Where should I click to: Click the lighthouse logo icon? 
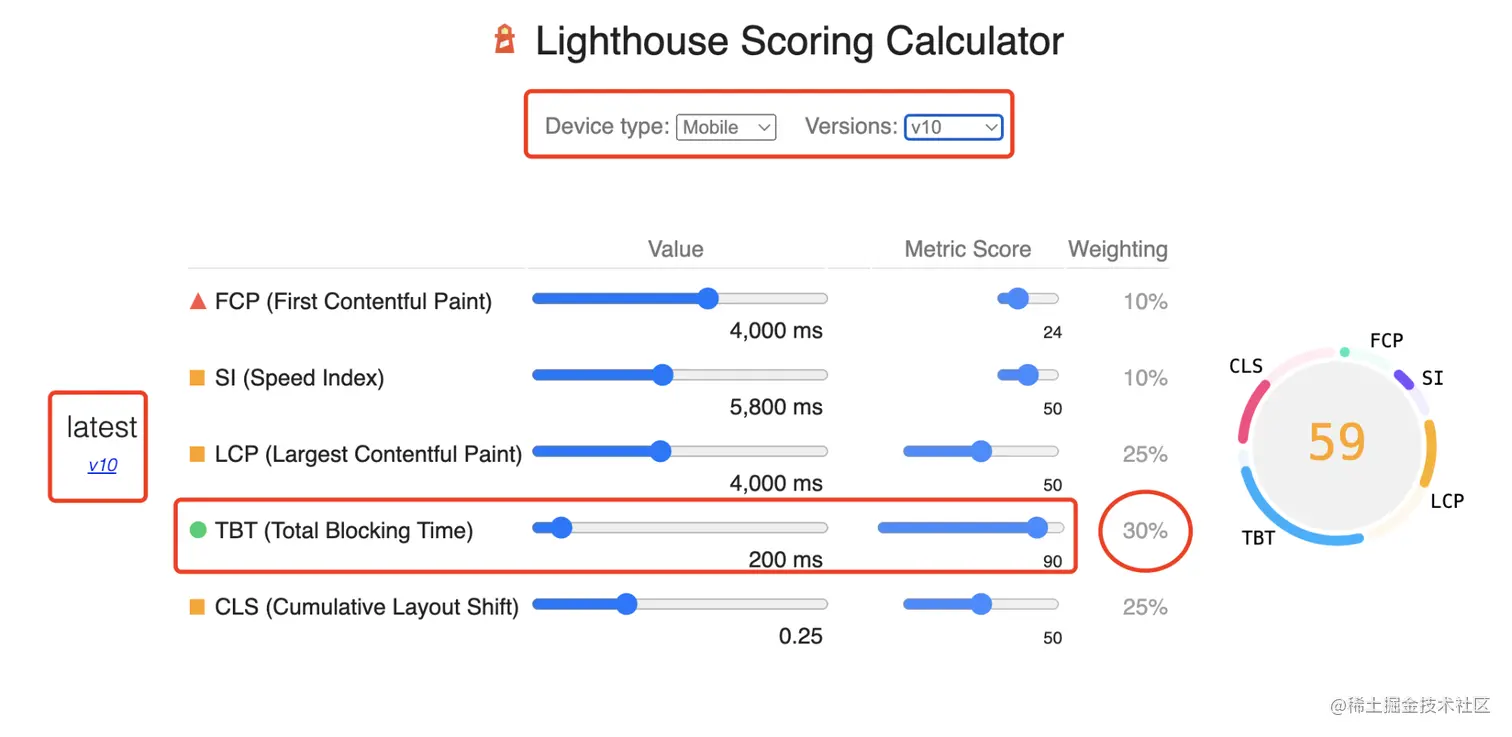point(506,40)
